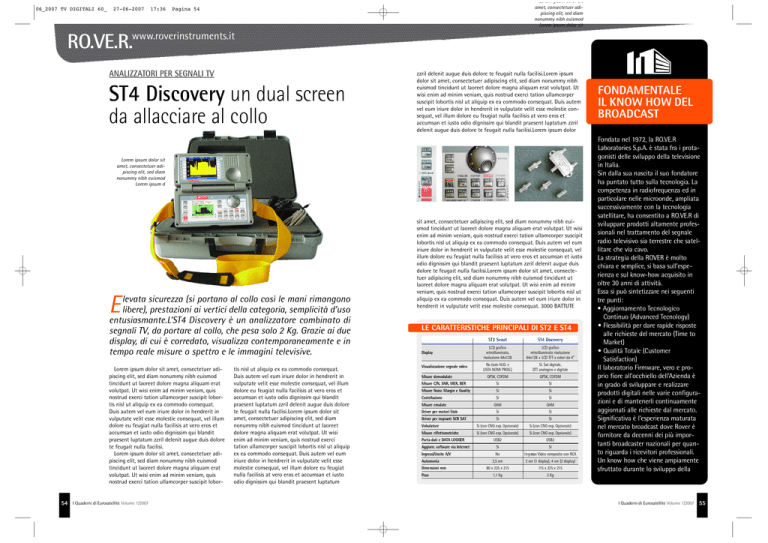Click the 'FONDAMENTALE IL KNOW HOW DEL BROADCAST' orange box
The height and width of the screenshot is (543, 768).
pos(649,101)
